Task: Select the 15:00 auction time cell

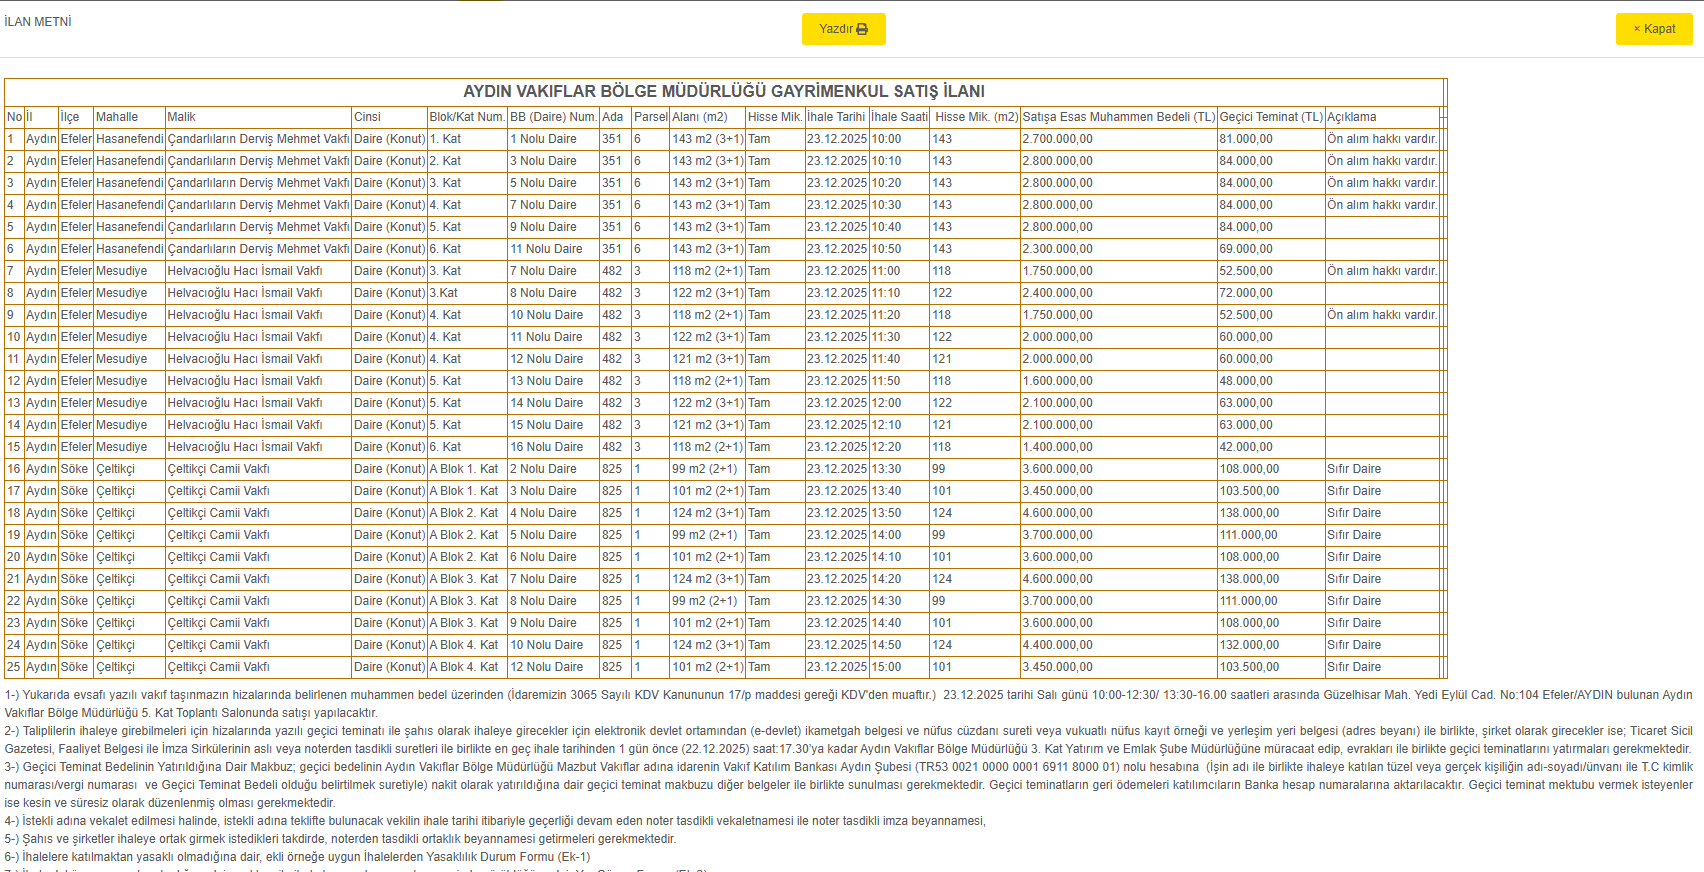Action: pyautogui.click(x=886, y=667)
